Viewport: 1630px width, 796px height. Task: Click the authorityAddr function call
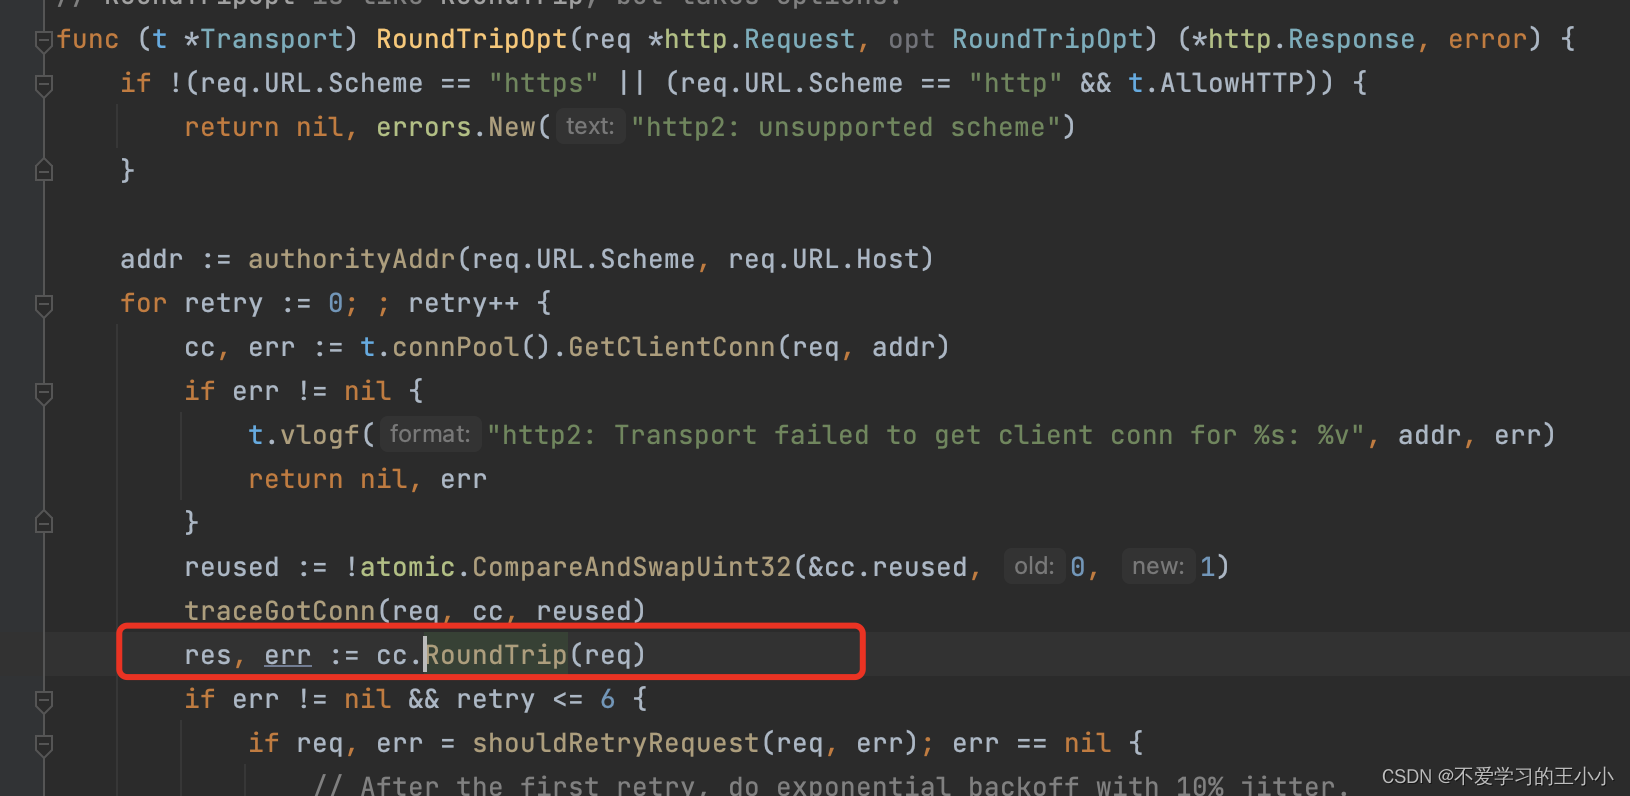click(352, 259)
